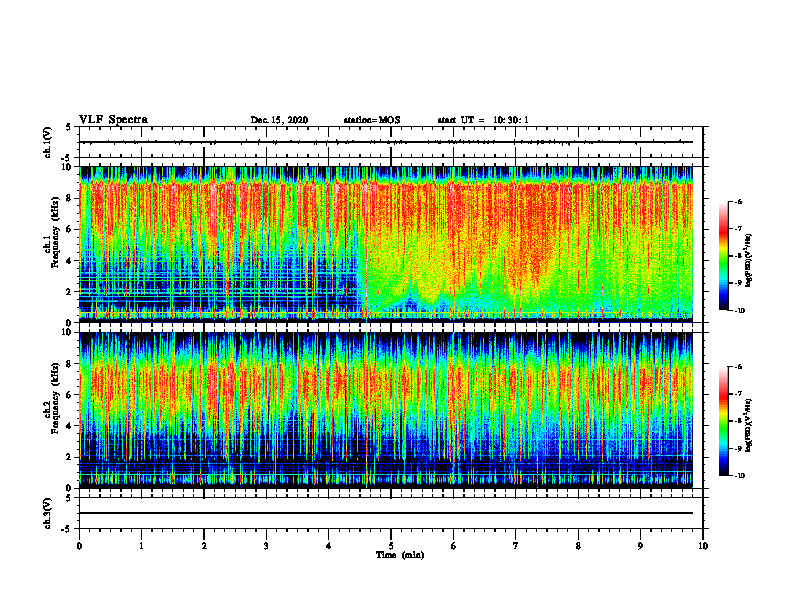Click the ch.2 color scale unit label
This screenshot has height=612, width=792.
(749, 426)
